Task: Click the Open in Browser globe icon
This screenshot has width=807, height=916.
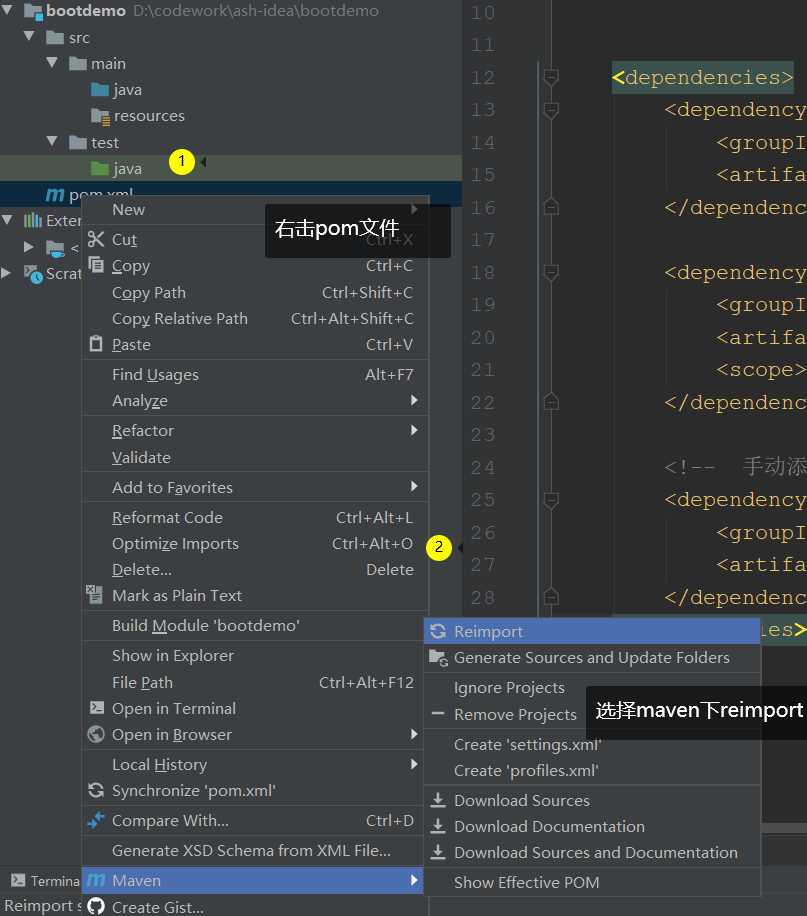Action: (x=96, y=734)
